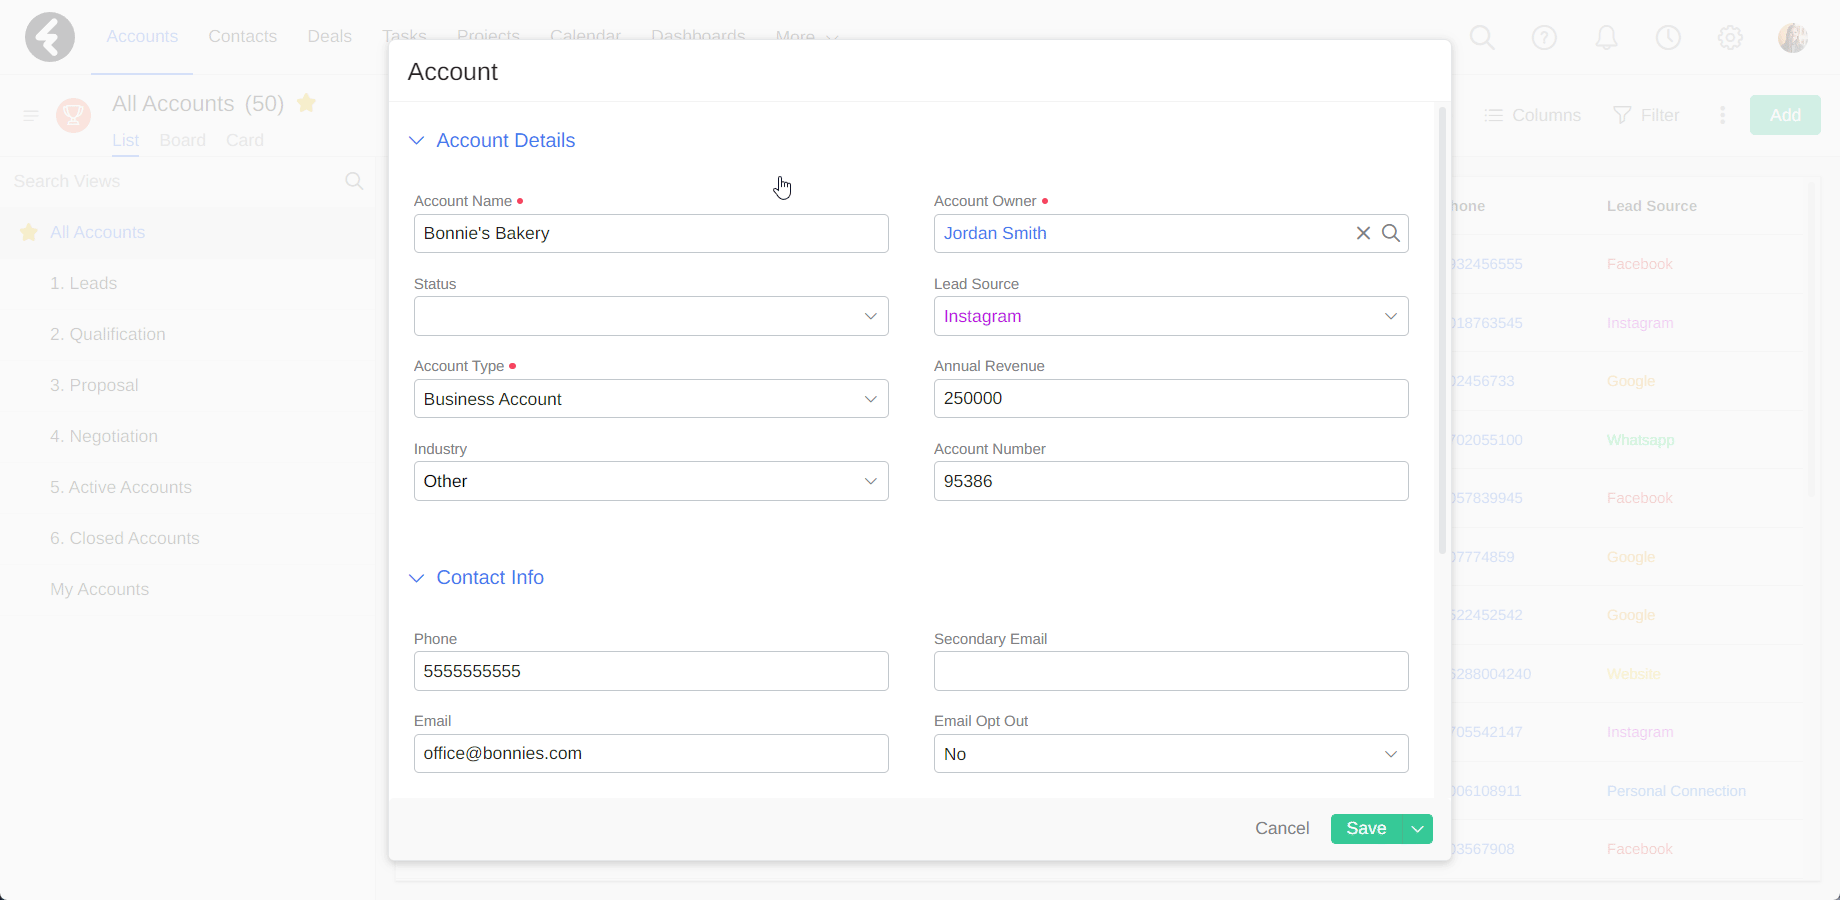The image size is (1840, 900).
Task: Open the Email Opt Out dropdown
Action: pos(1171,754)
